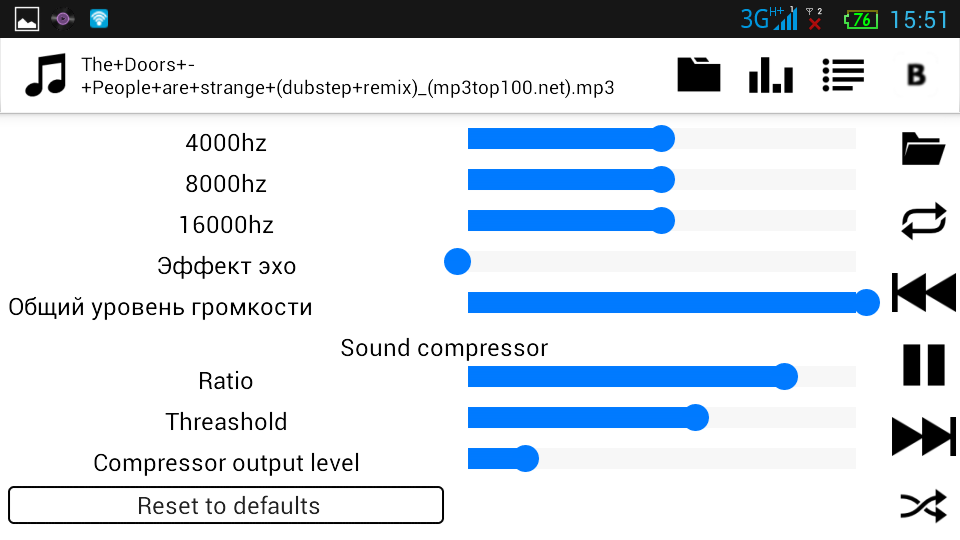
Task: Set the Эффект эхо slider handle
Action: [x=457, y=262]
